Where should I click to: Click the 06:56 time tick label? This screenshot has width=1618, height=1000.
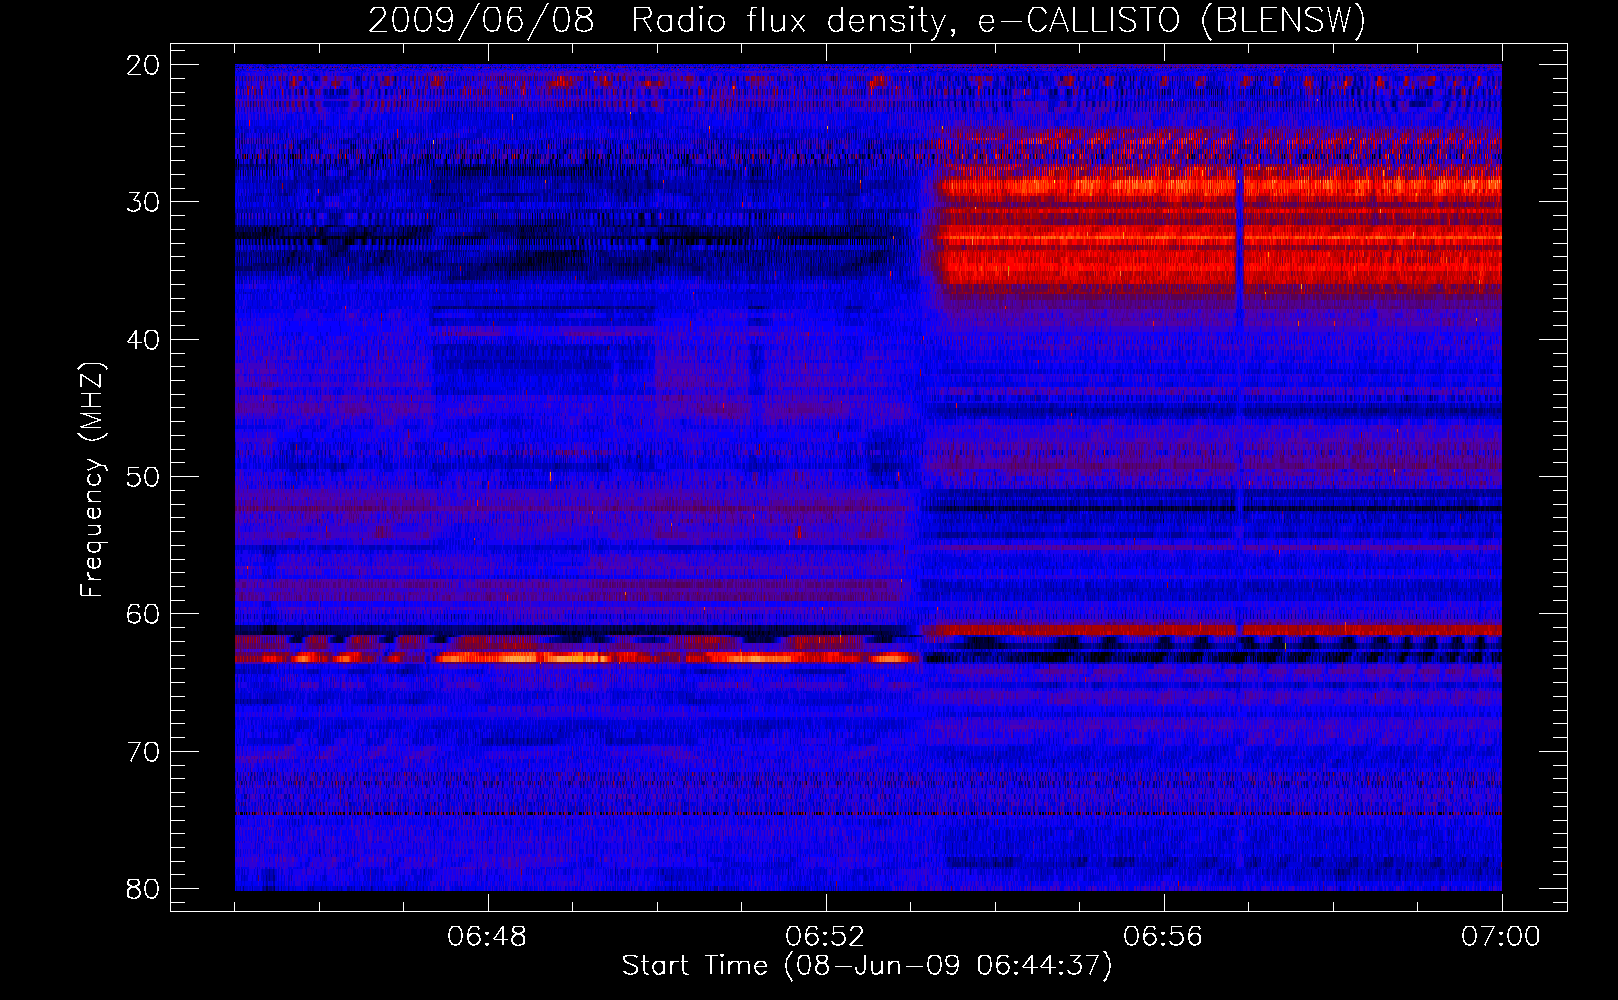point(1163,937)
